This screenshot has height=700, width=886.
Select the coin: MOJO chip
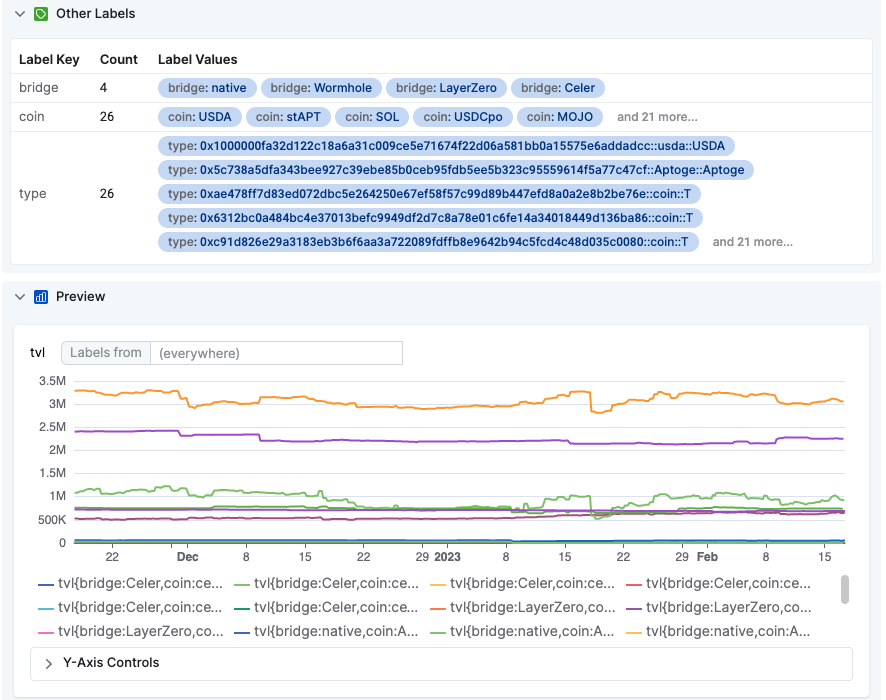[560, 117]
